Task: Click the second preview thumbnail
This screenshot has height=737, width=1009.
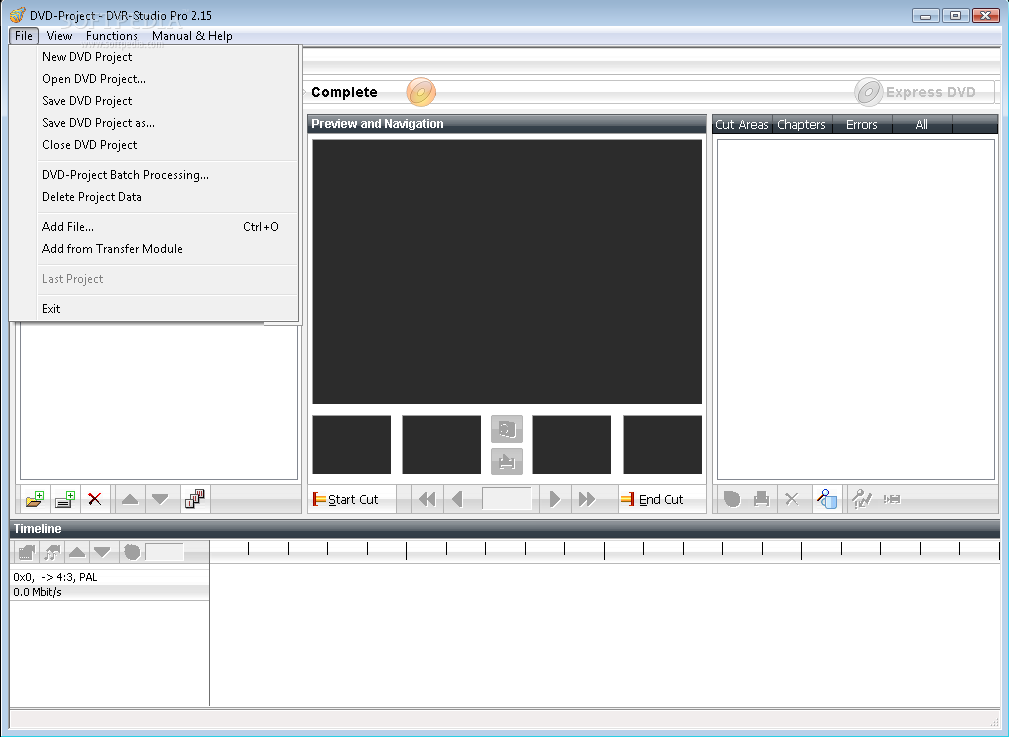Action: pyautogui.click(x=441, y=445)
